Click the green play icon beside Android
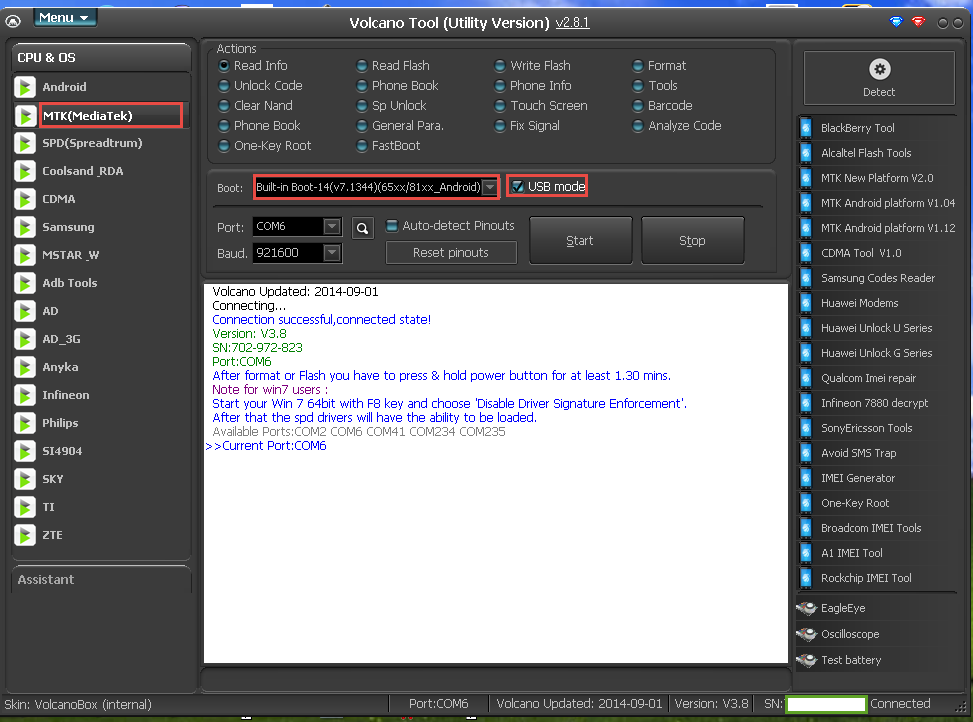The width and height of the screenshot is (973, 722). click(x=25, y=87)
